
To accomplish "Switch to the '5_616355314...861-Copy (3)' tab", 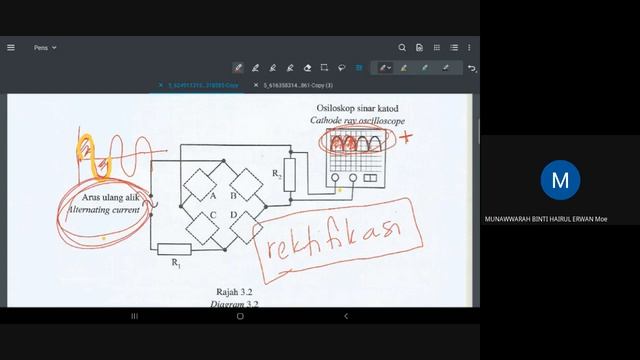I will pyautogui.click(x=298, y=85).
